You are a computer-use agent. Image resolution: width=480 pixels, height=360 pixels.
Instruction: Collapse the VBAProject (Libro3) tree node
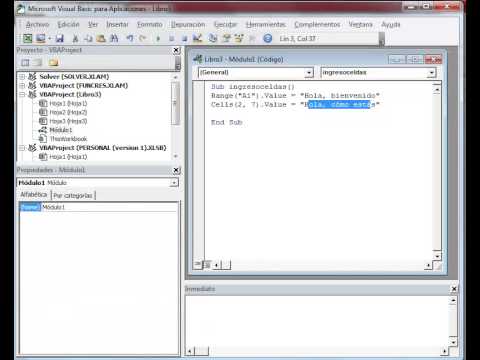[x=22, y=94]
